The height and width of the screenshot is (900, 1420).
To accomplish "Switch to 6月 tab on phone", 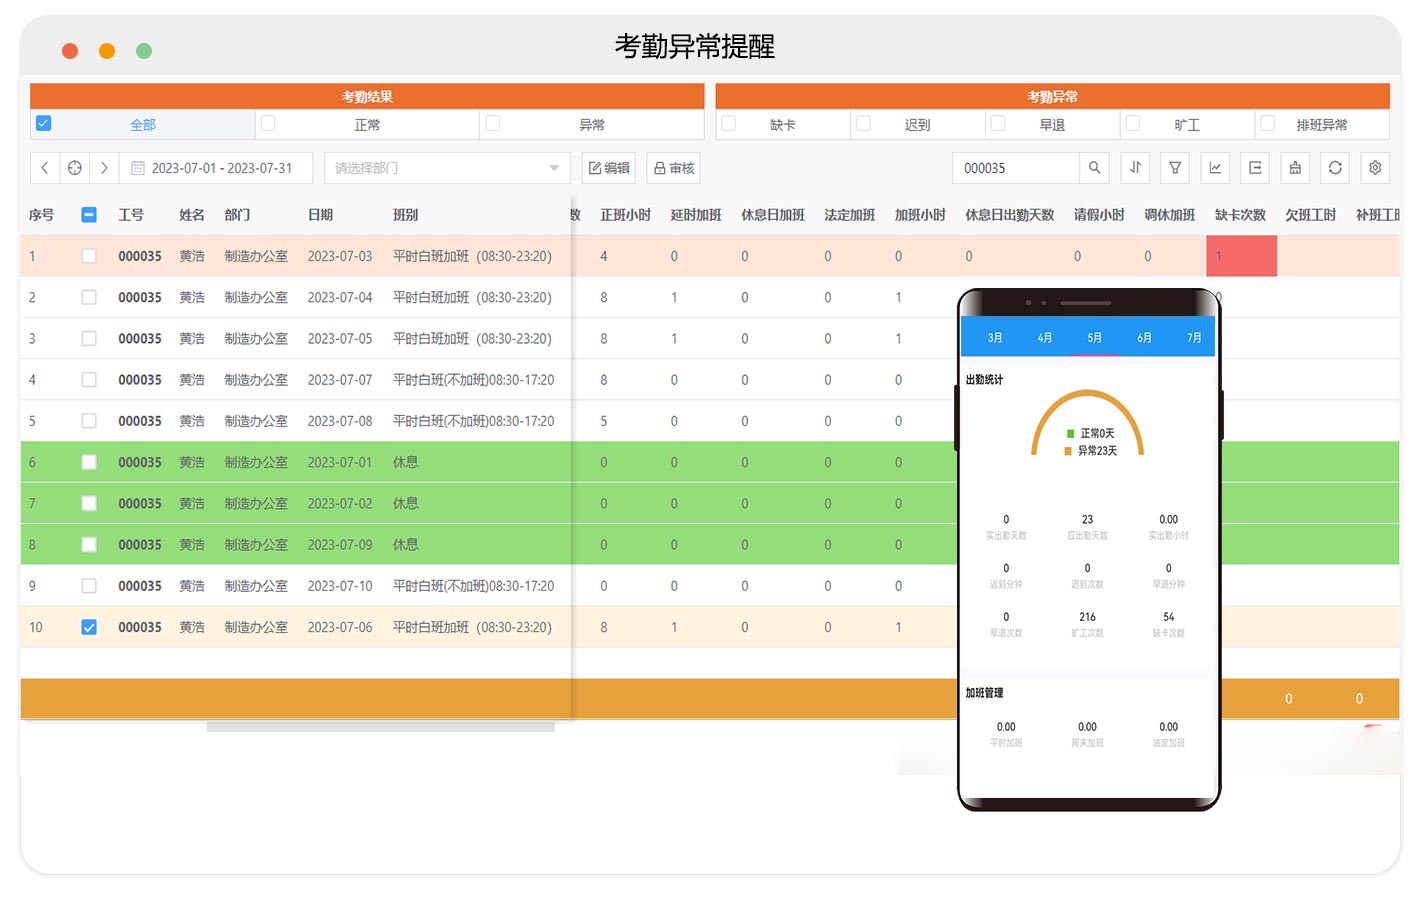I will click(1144, 338).
